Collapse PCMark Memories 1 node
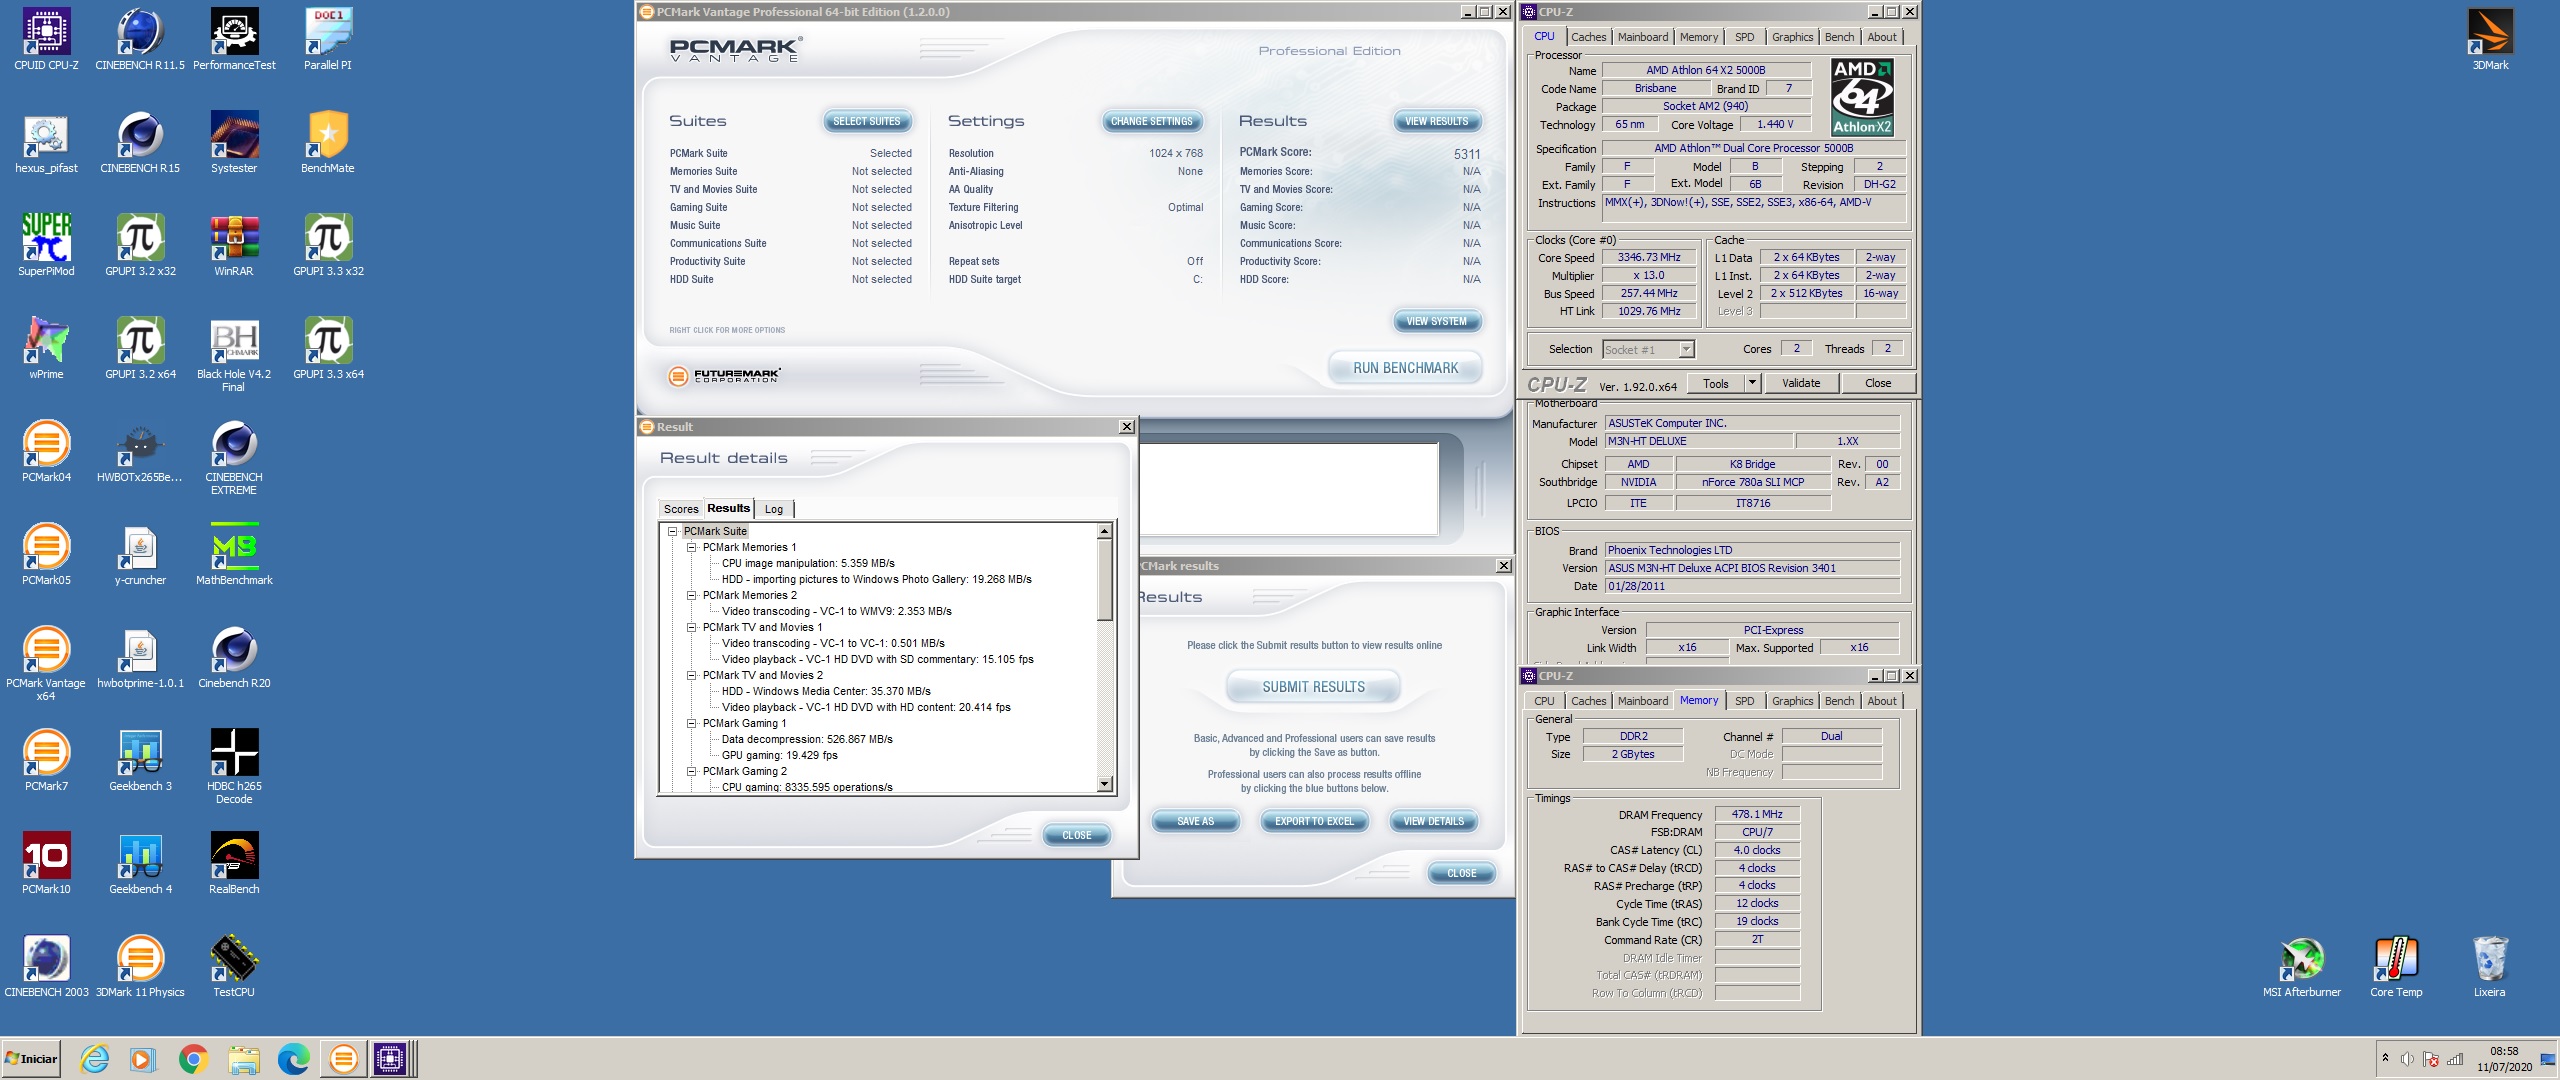This screenshot has height=1080, width=2560. (x=691, y=548)
